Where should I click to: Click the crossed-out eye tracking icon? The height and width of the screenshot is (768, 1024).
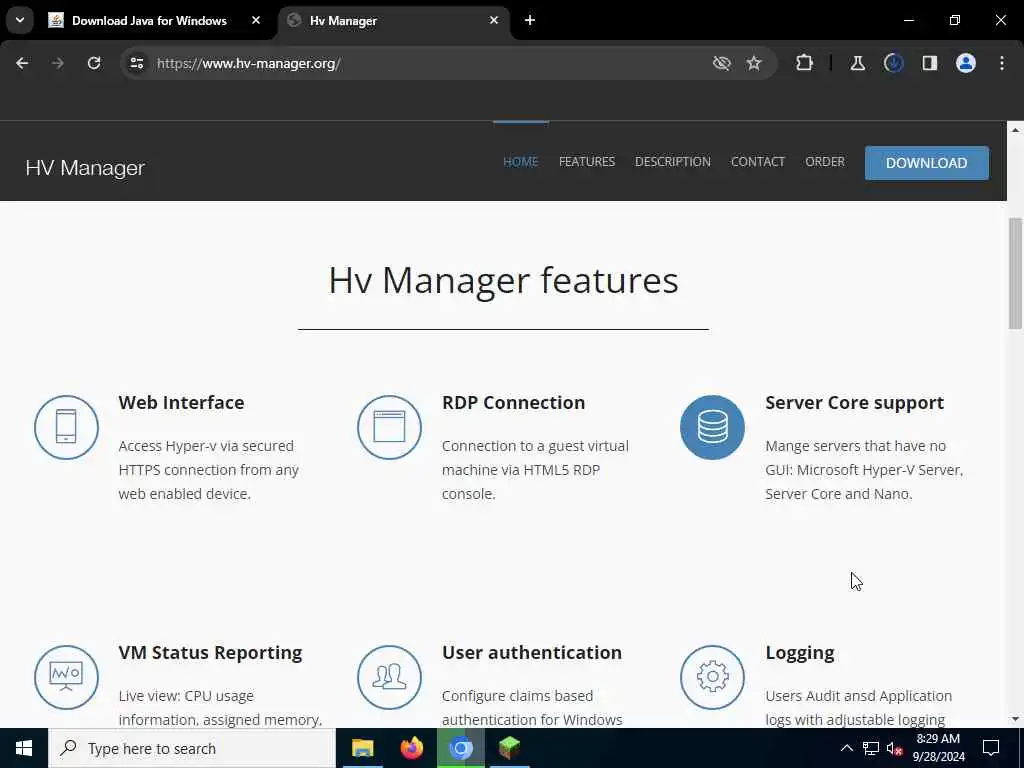click(721, 63)
